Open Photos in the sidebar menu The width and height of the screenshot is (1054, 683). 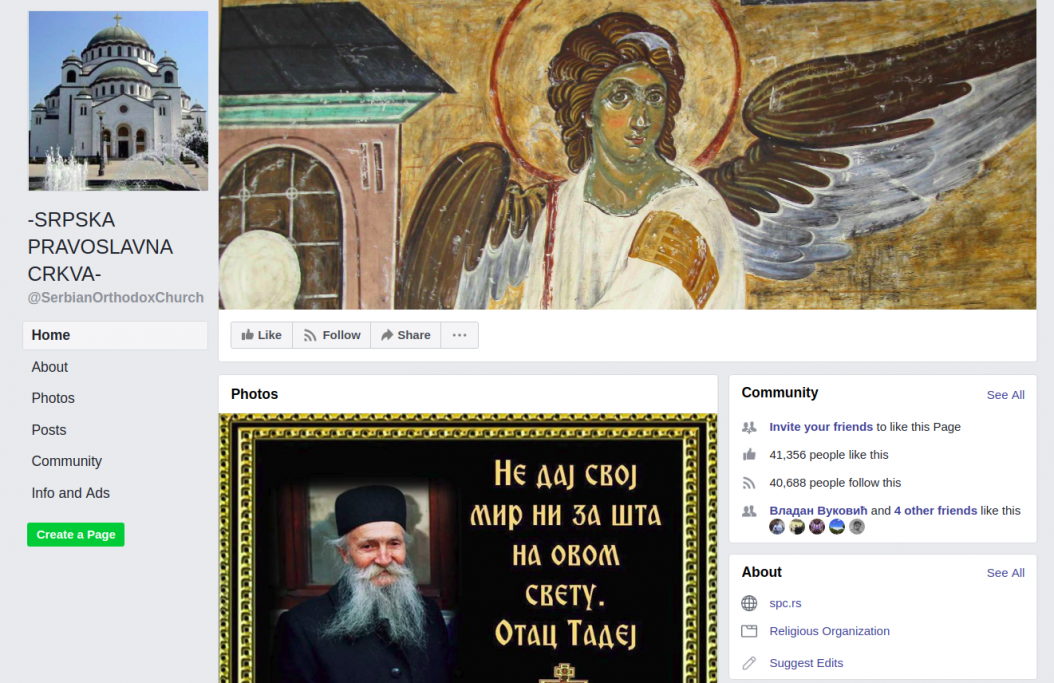tap(53, 398)
